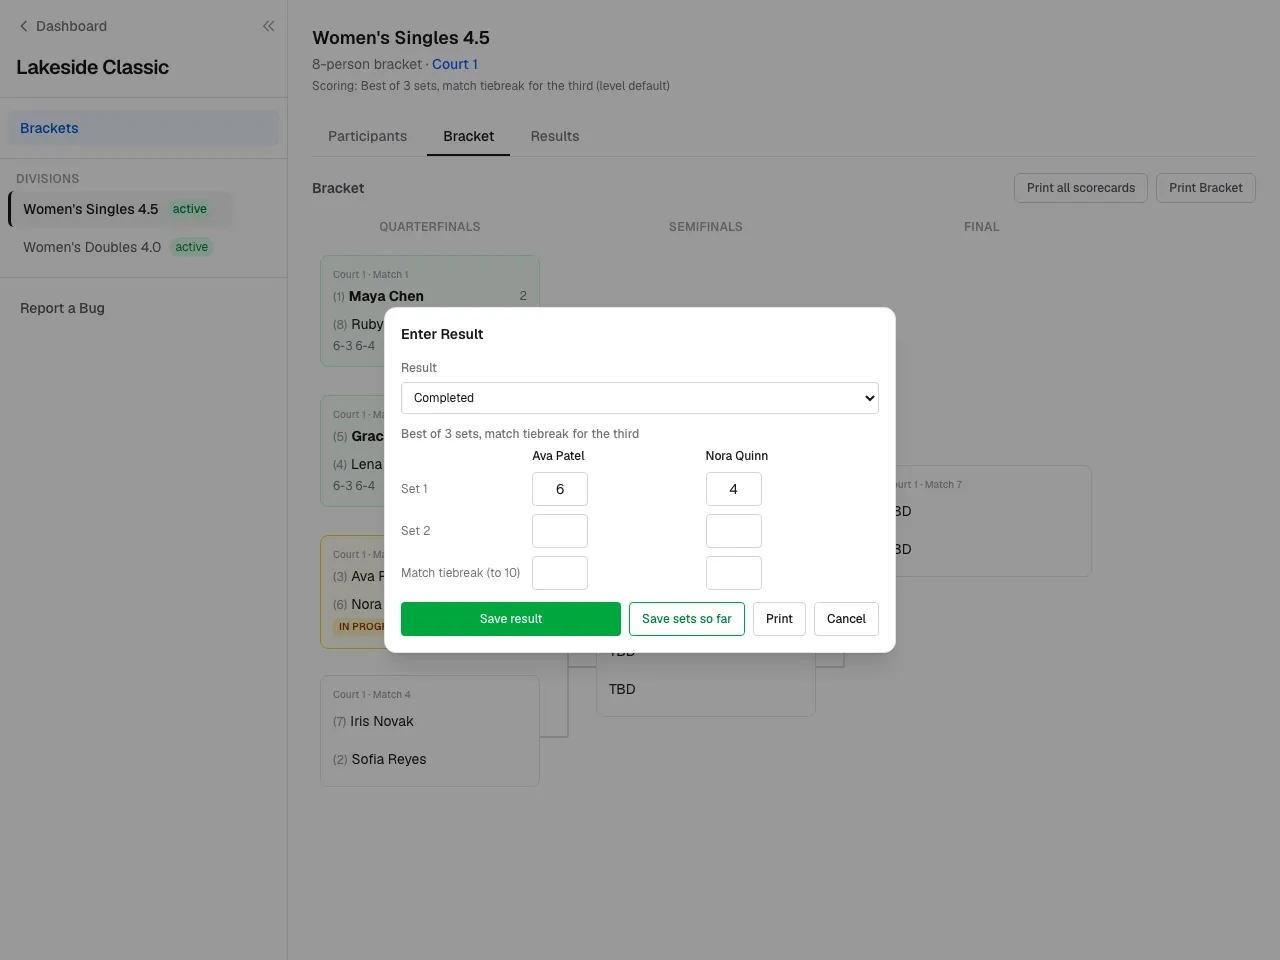Screen dimensions: 1280x960
Task: Click Maya Chen in Match 1
Action: (386, 296)
